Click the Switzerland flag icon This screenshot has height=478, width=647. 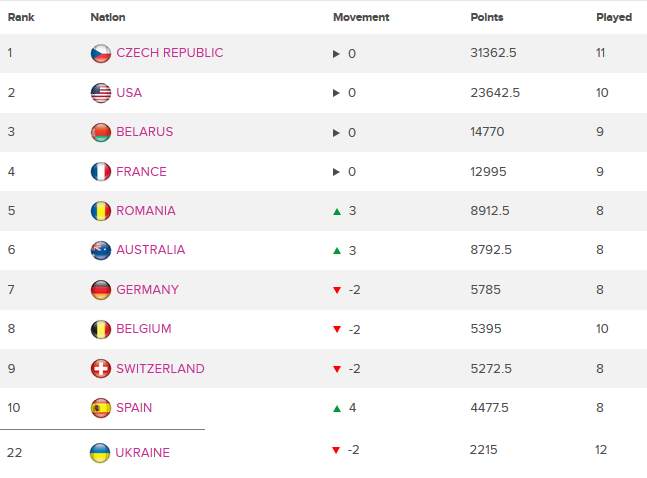coord(100,369)
